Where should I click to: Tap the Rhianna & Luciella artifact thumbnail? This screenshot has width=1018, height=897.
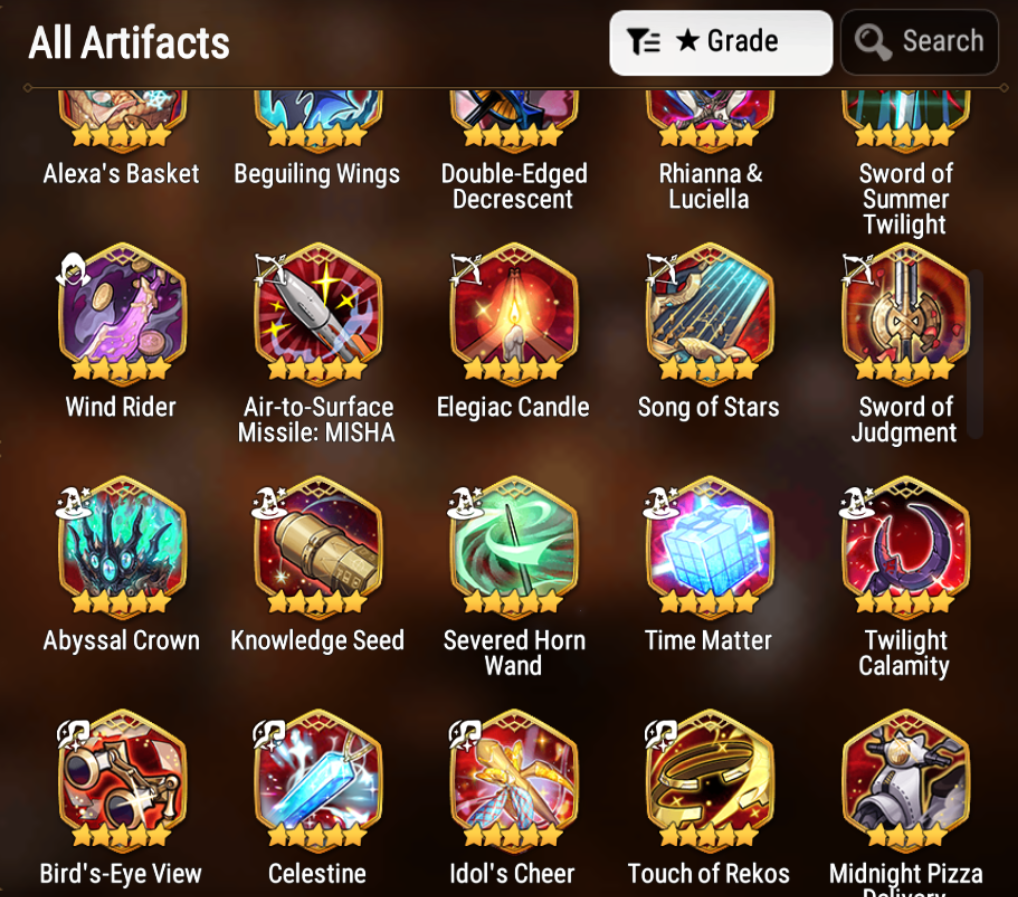tap(710, 120)
